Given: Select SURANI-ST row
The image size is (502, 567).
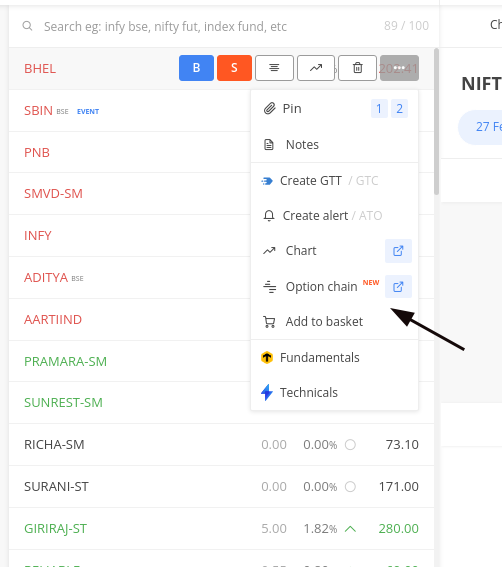Looking at the screenshot, I should pyautogui.click(x=221, y=486).
